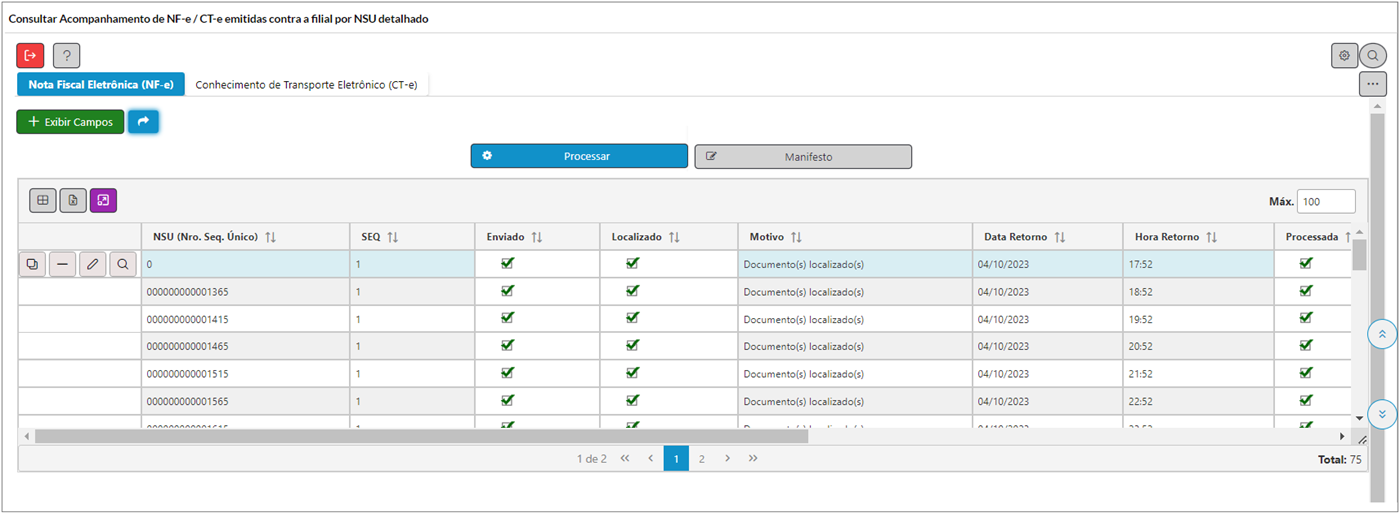Sort by NSU (Nro. Seq. Único) column arrows
1400x513 pixels.
pos(270,237)
